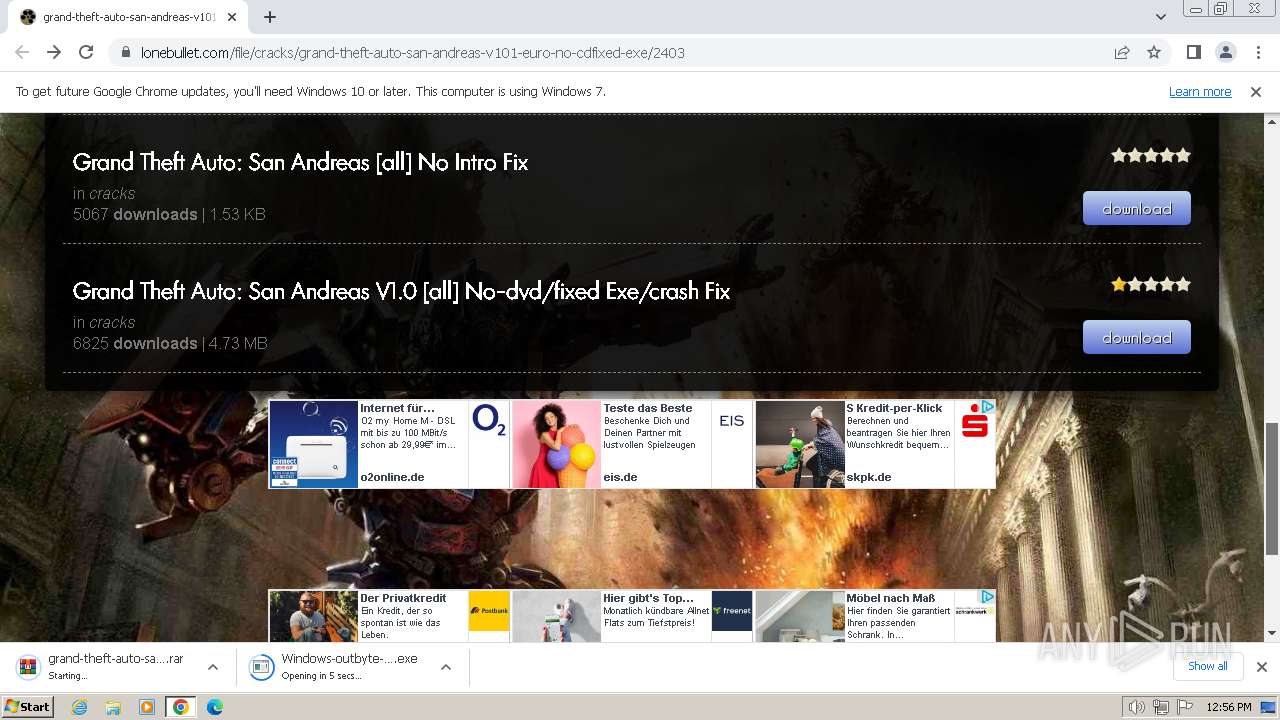Rate the No-dvd/fixed Exe/crash Fix stars
This screenshot has height=720, width=1280.
click(1151, 284)
